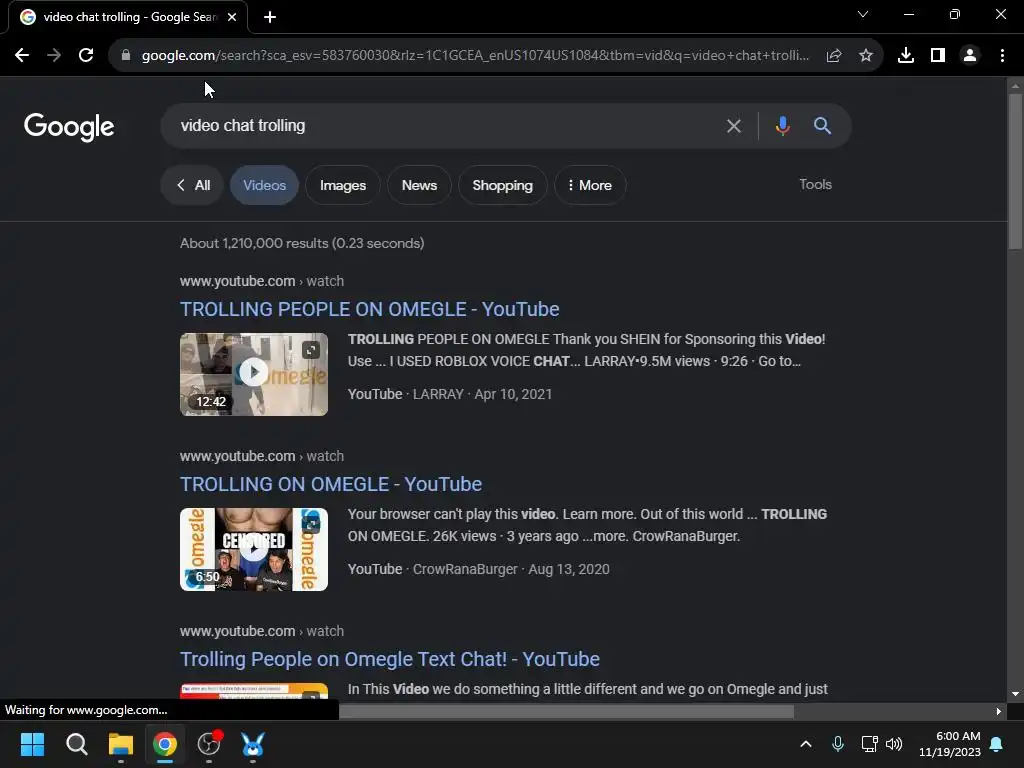1024x768 pixels.
Task: Open the notification bell icon
Action: point(997,744)
